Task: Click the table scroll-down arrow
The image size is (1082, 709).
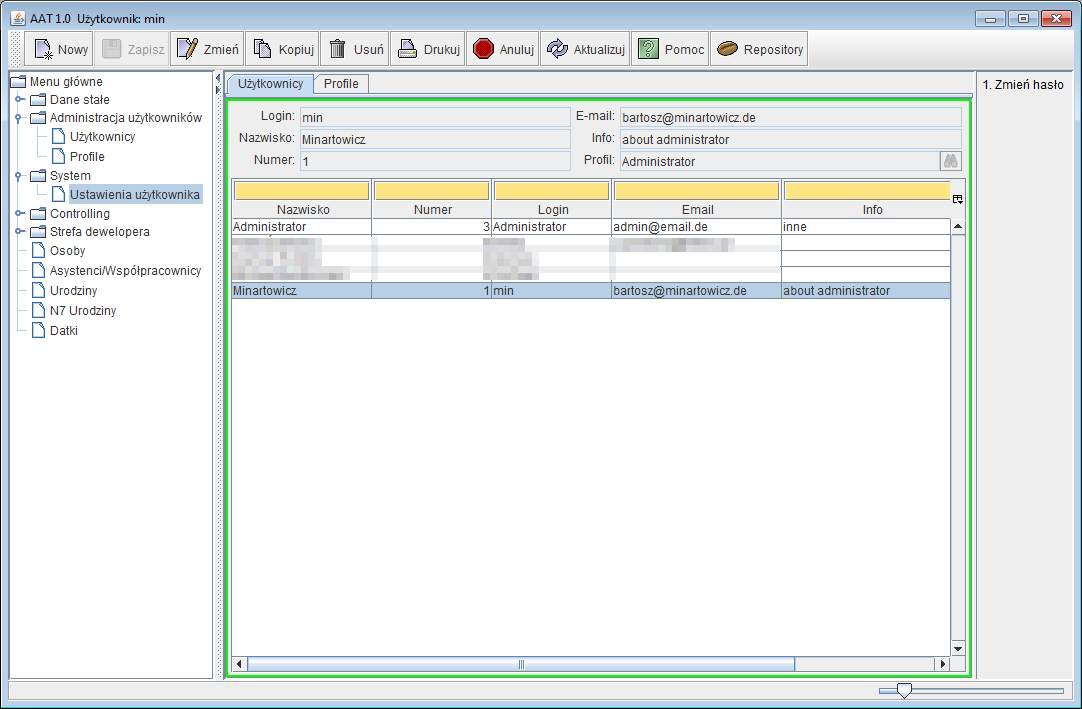Action: pos(958,649)
